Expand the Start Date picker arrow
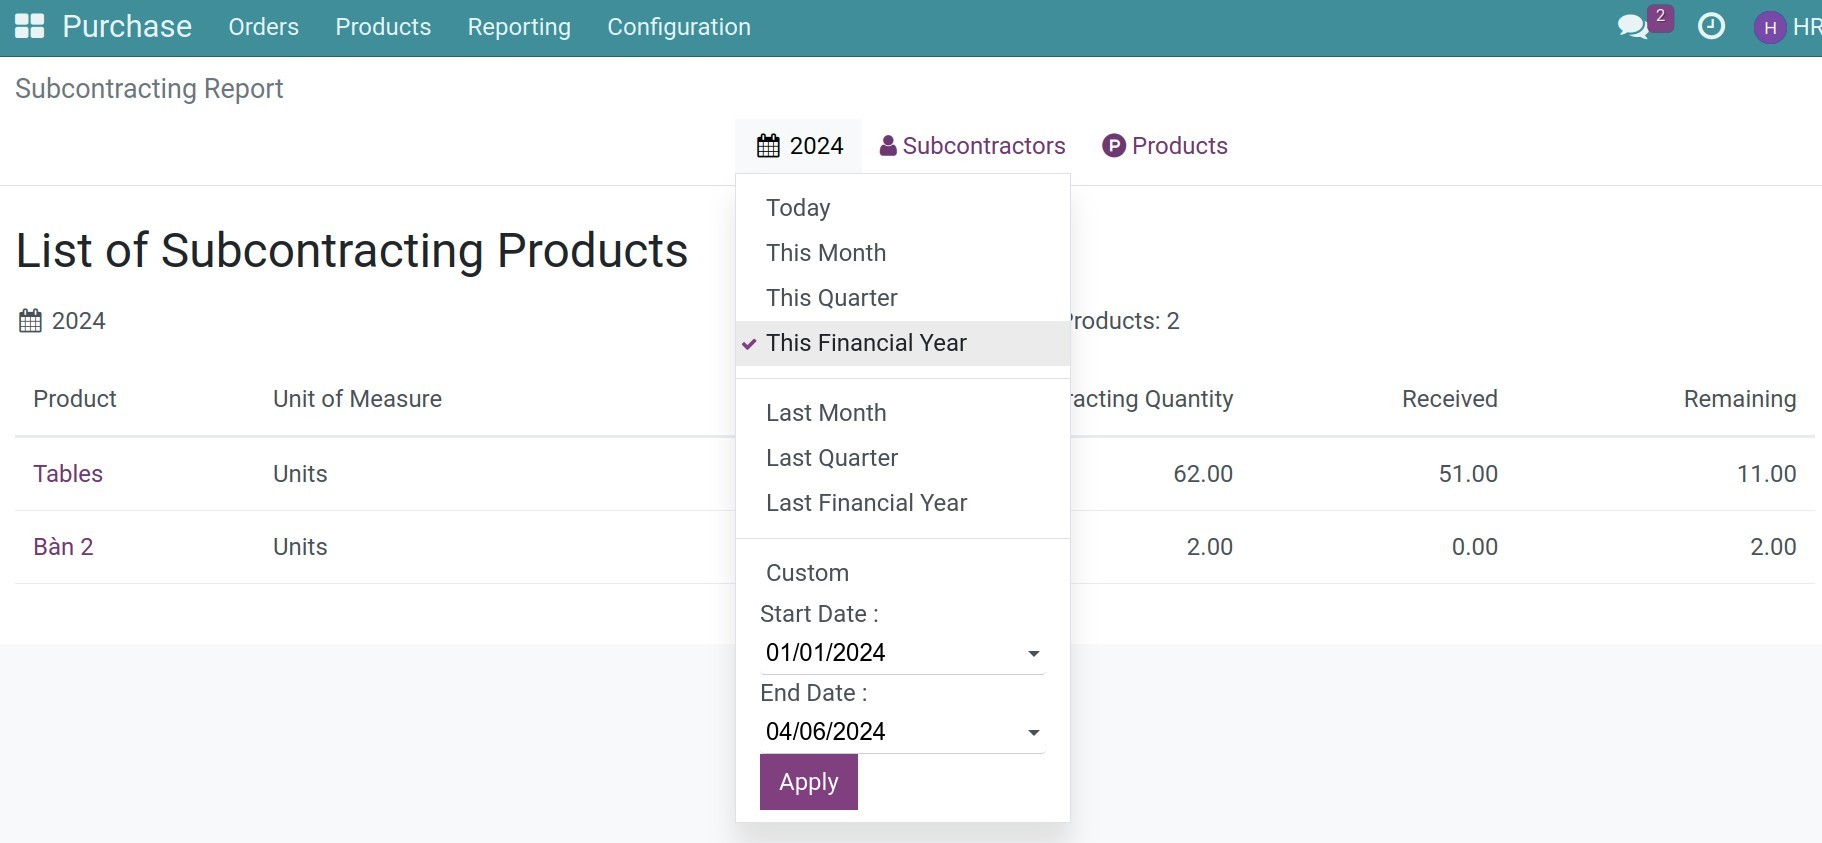 [x=1033, y=654]
